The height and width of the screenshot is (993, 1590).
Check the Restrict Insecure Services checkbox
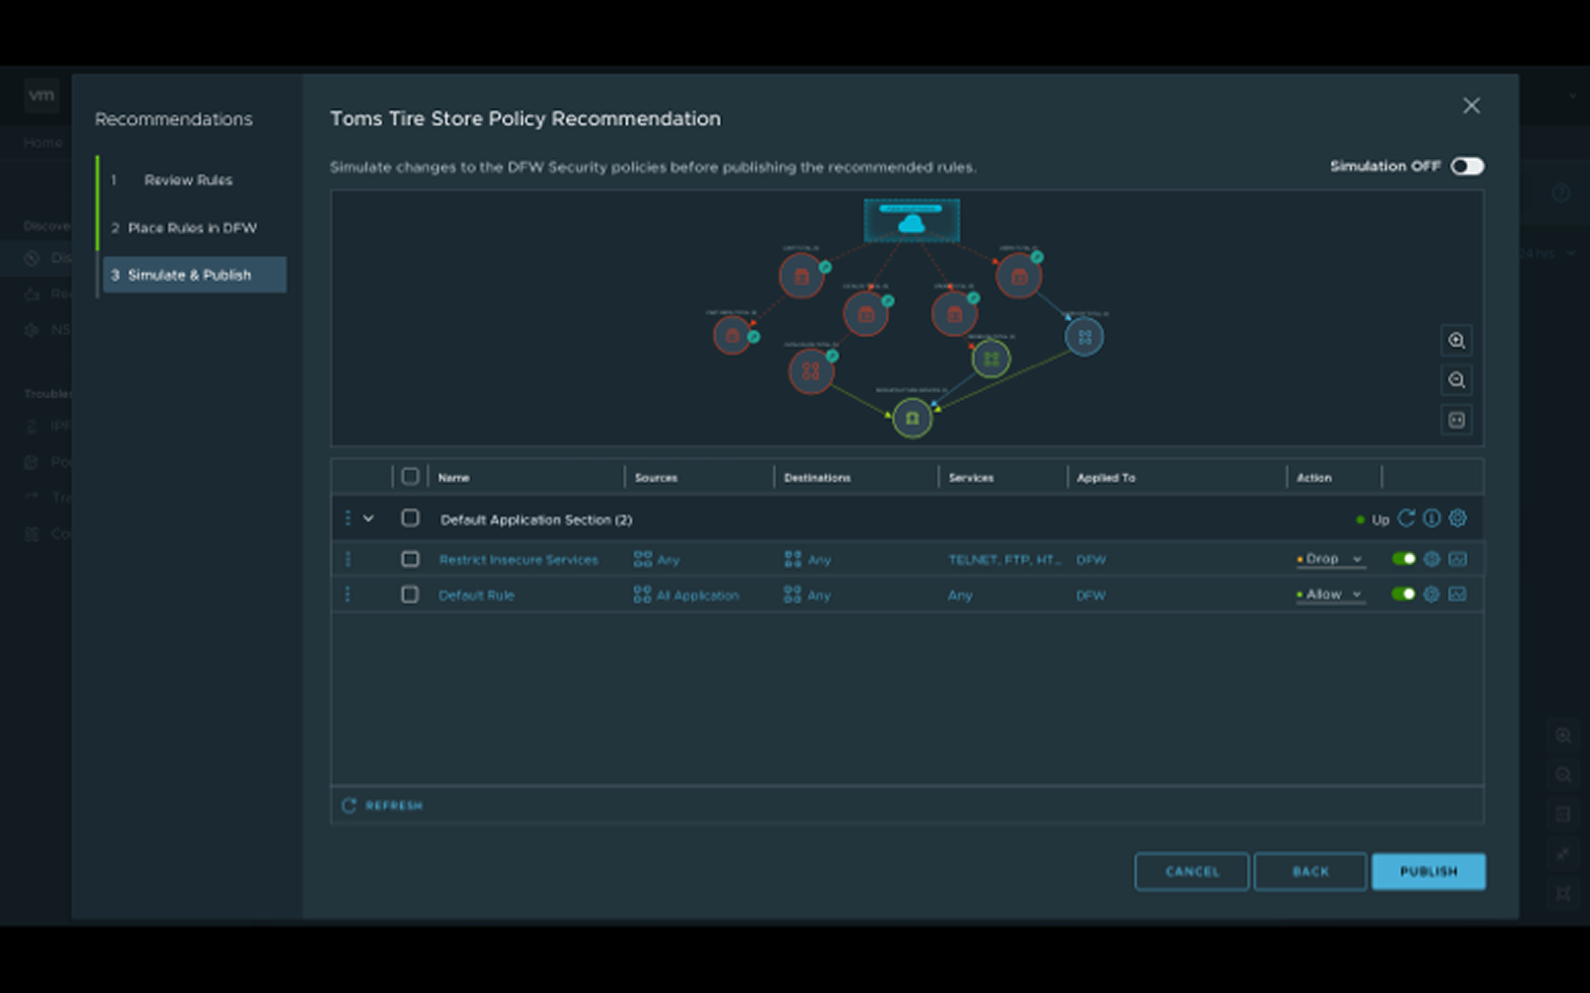click(410, 559)
